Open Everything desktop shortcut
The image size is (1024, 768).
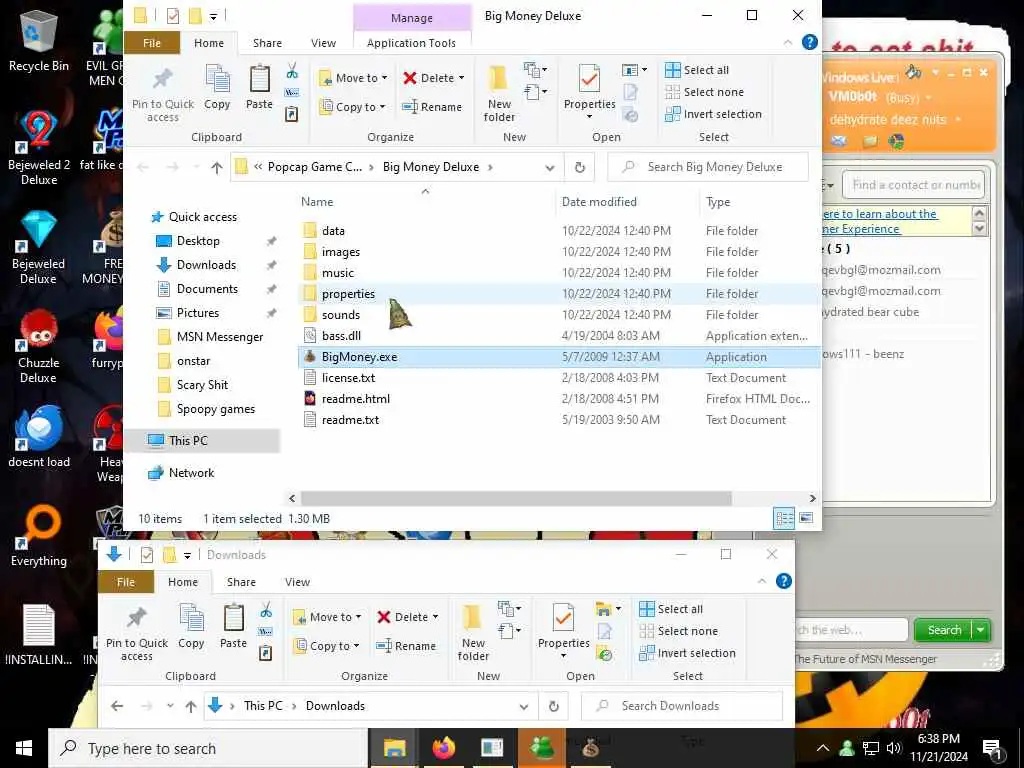39,536
